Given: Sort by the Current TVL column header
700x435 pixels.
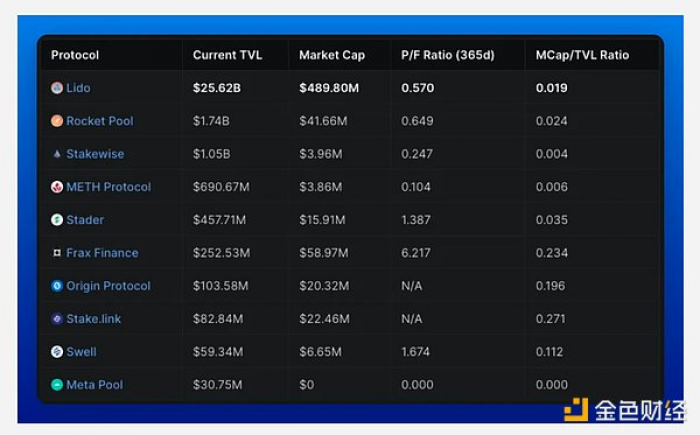Looking at the screenshot, I should [x=227, y=55].
